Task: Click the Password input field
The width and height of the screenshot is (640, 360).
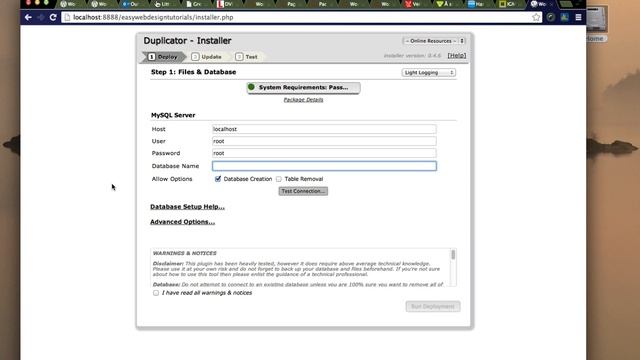Action: (324, 153)
